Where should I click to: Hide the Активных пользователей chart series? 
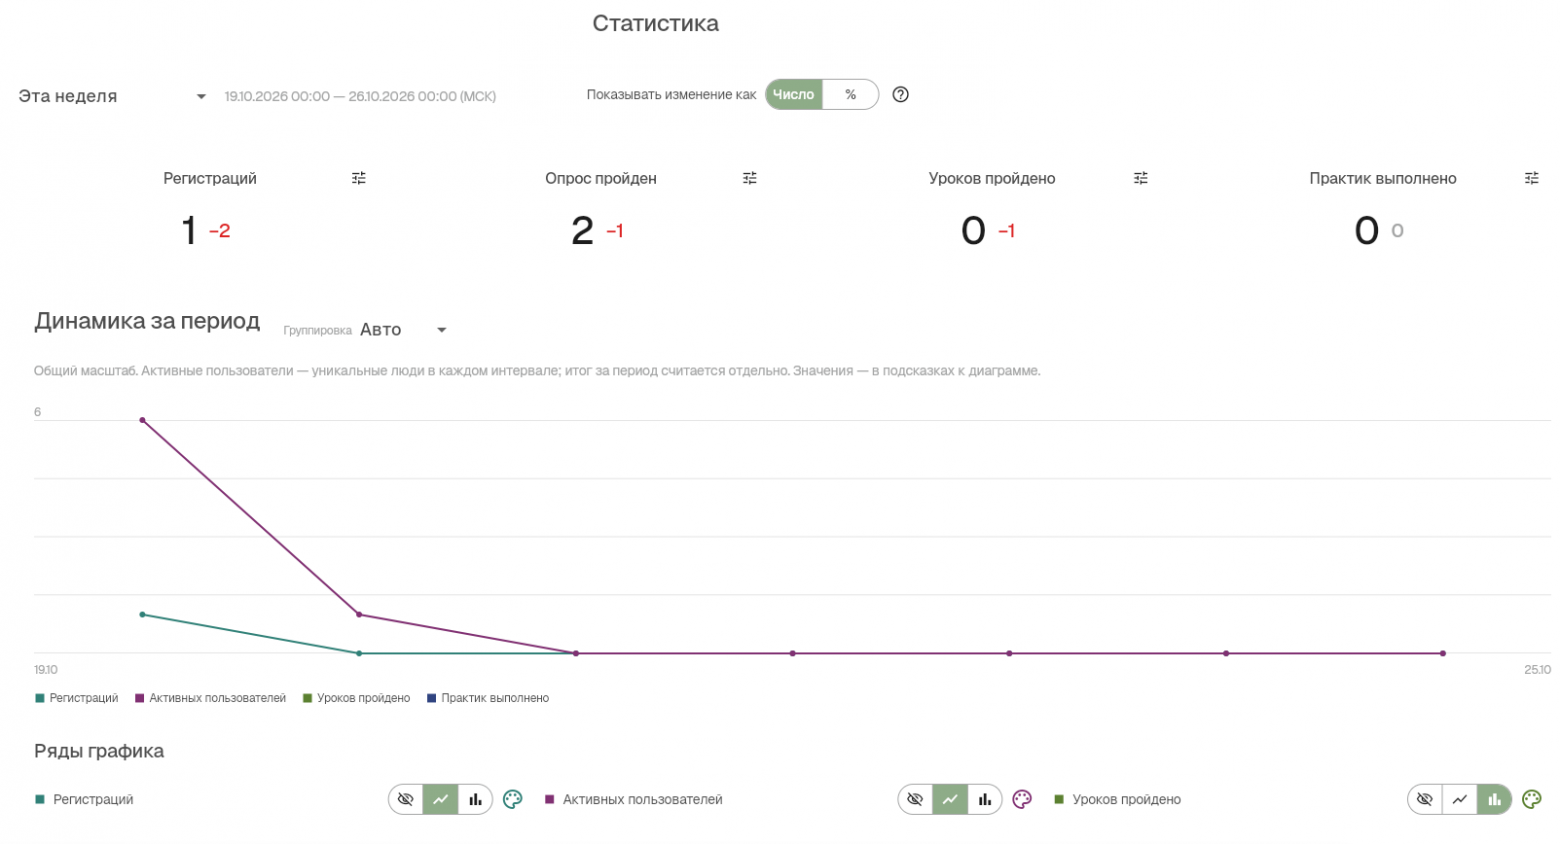coord(915,800)
